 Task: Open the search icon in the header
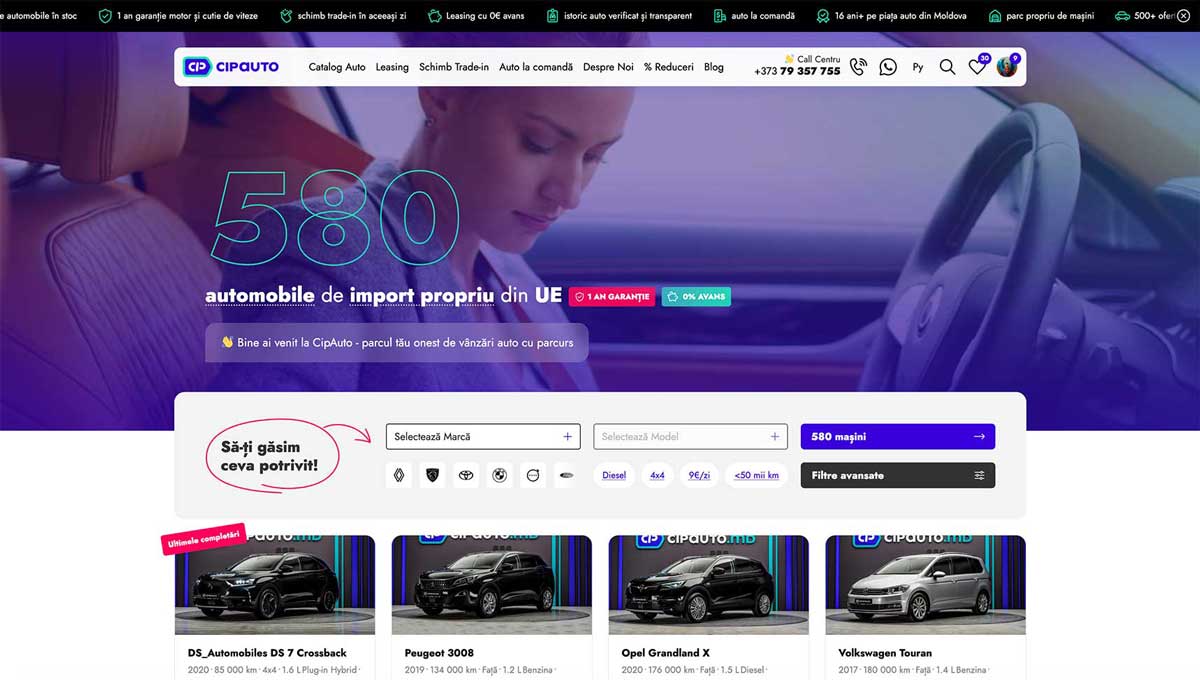pos(946,67)
